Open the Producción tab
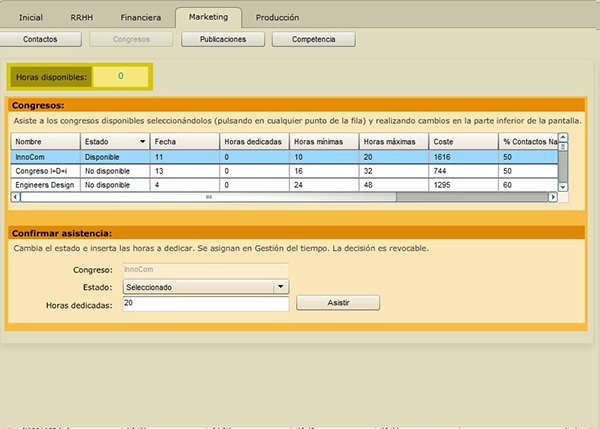This screenshot has height=429, width=600. click(277, 18)
